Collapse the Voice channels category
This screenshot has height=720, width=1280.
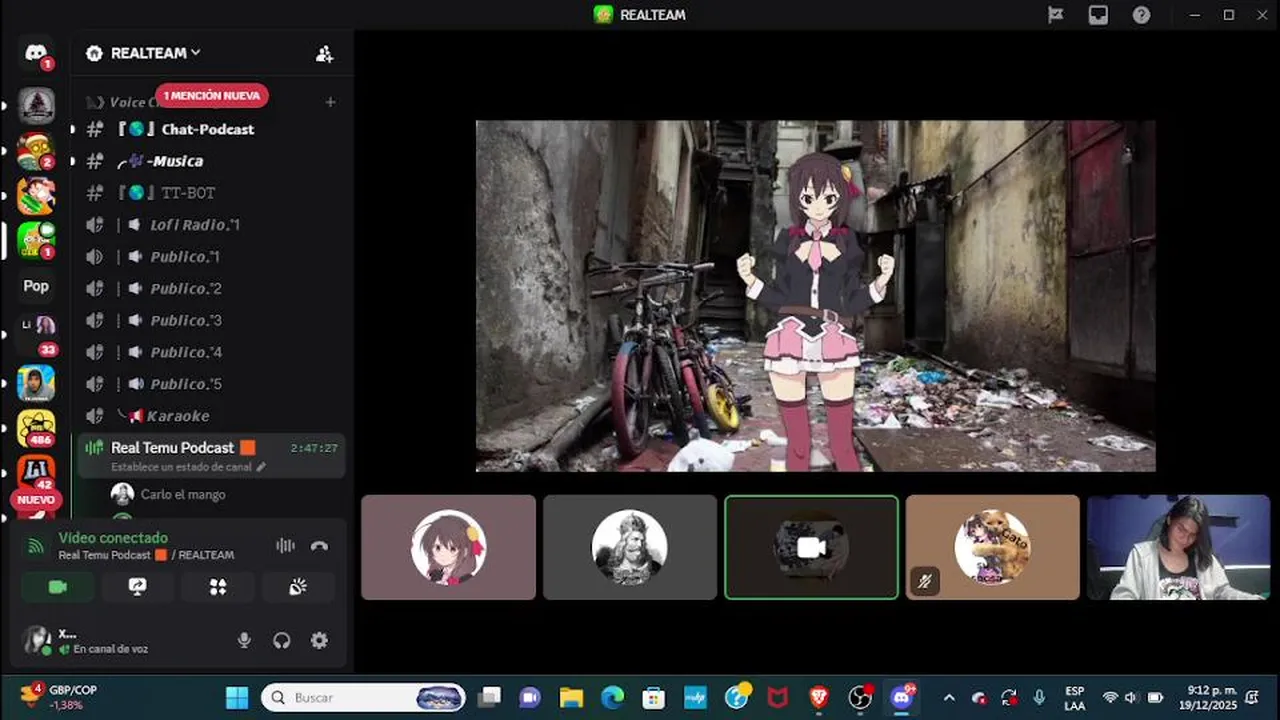tap(120, 102)
